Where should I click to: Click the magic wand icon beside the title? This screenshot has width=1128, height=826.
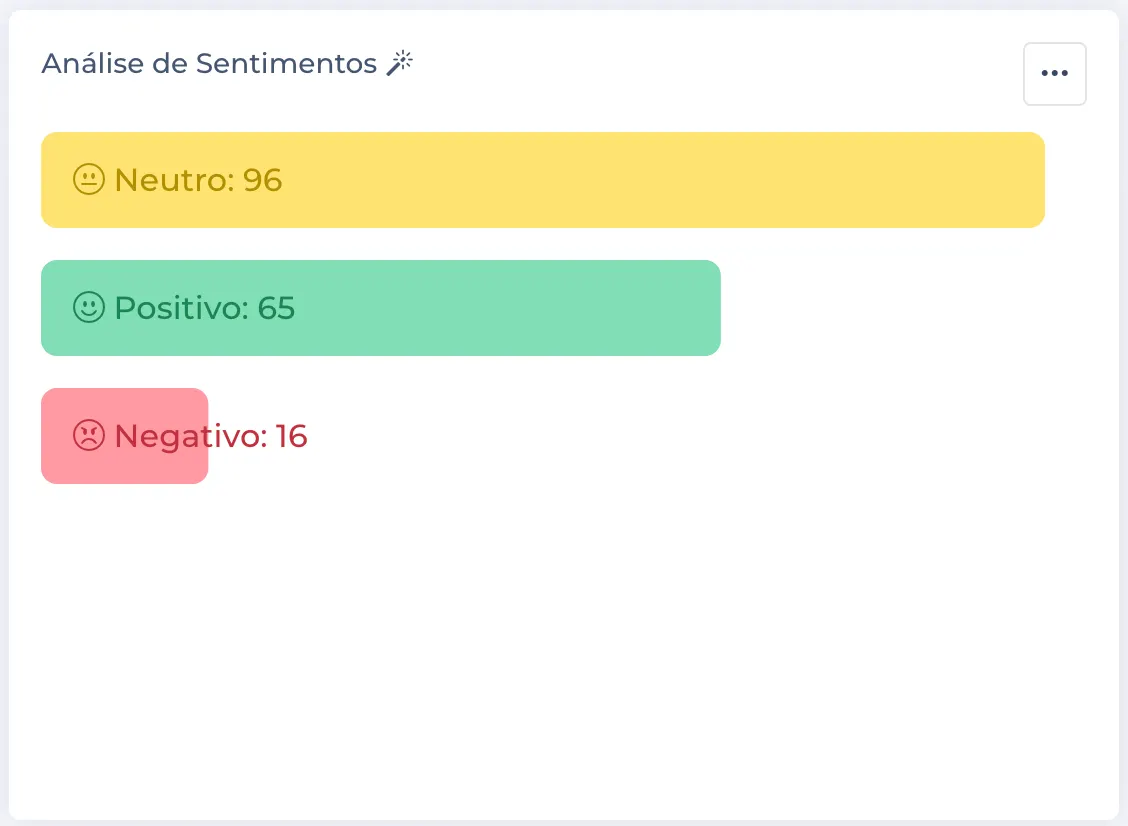400,64
